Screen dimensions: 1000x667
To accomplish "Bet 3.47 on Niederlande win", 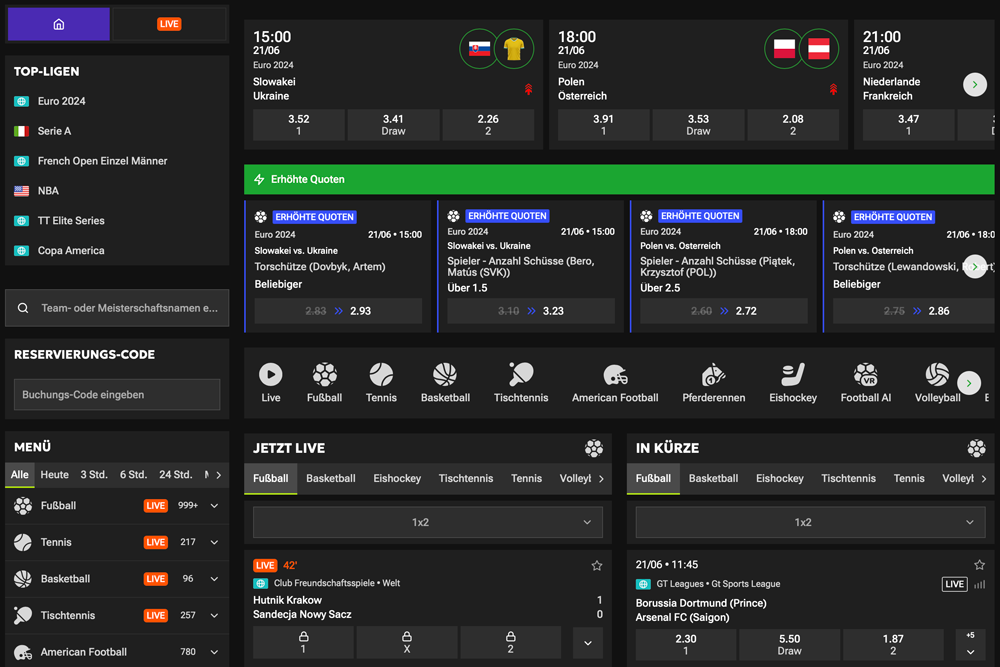I will point(908,125).
